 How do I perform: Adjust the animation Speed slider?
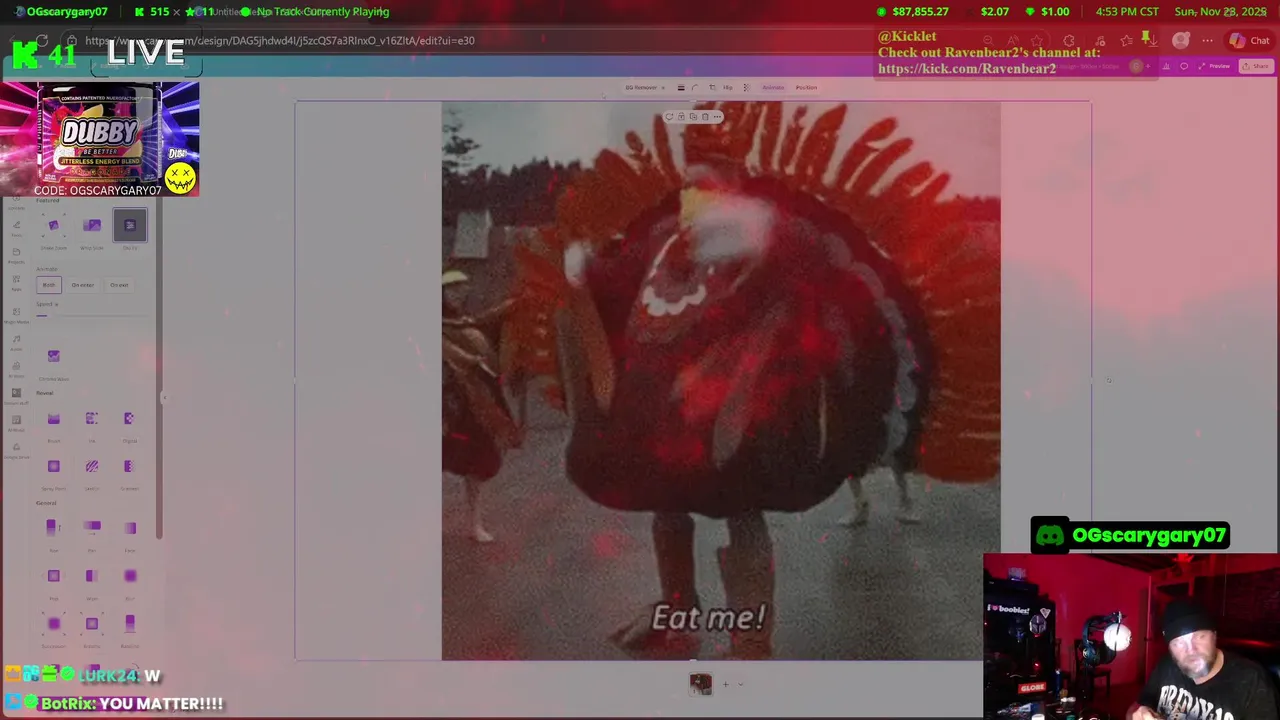pyautogui.click(x=90, y=315)
